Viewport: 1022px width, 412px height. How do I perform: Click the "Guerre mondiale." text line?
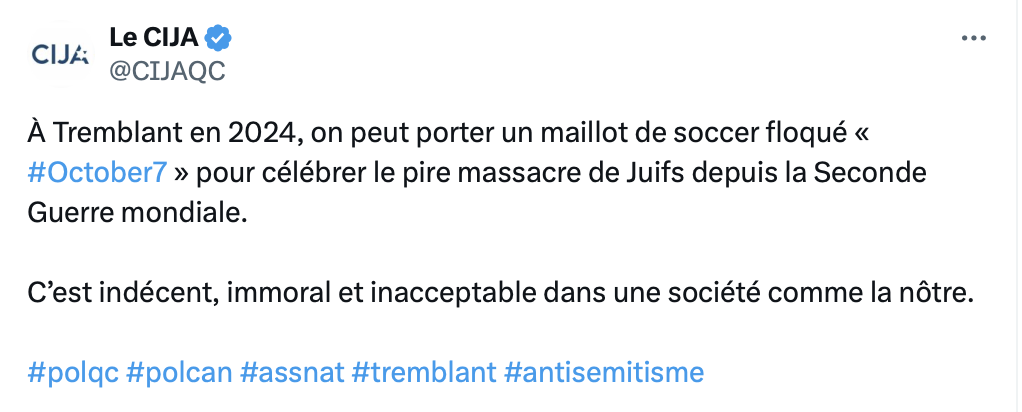(138, 213)
